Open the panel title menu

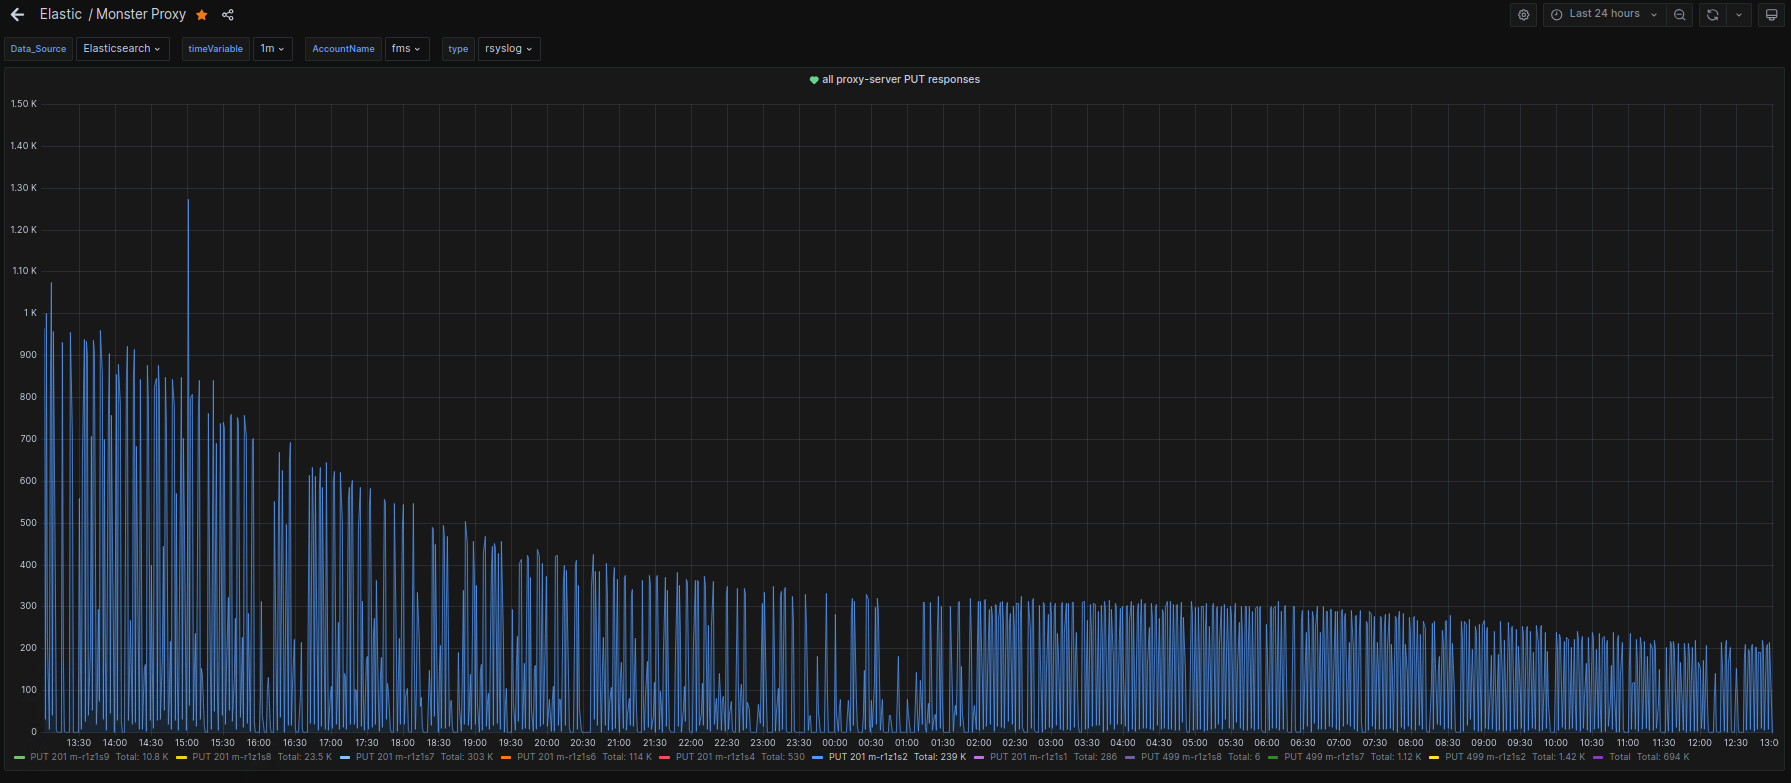pyautogui.click(x=900, y=80)
